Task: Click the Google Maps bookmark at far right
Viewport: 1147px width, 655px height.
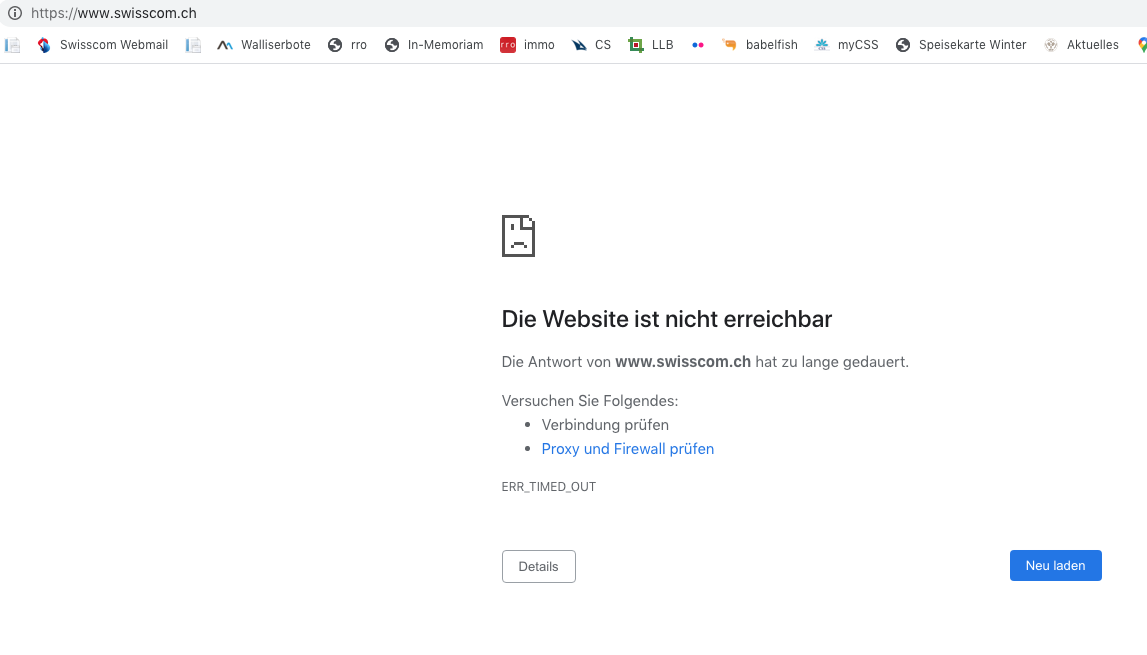Action: pyautogui.click(x=1142, y=45)
